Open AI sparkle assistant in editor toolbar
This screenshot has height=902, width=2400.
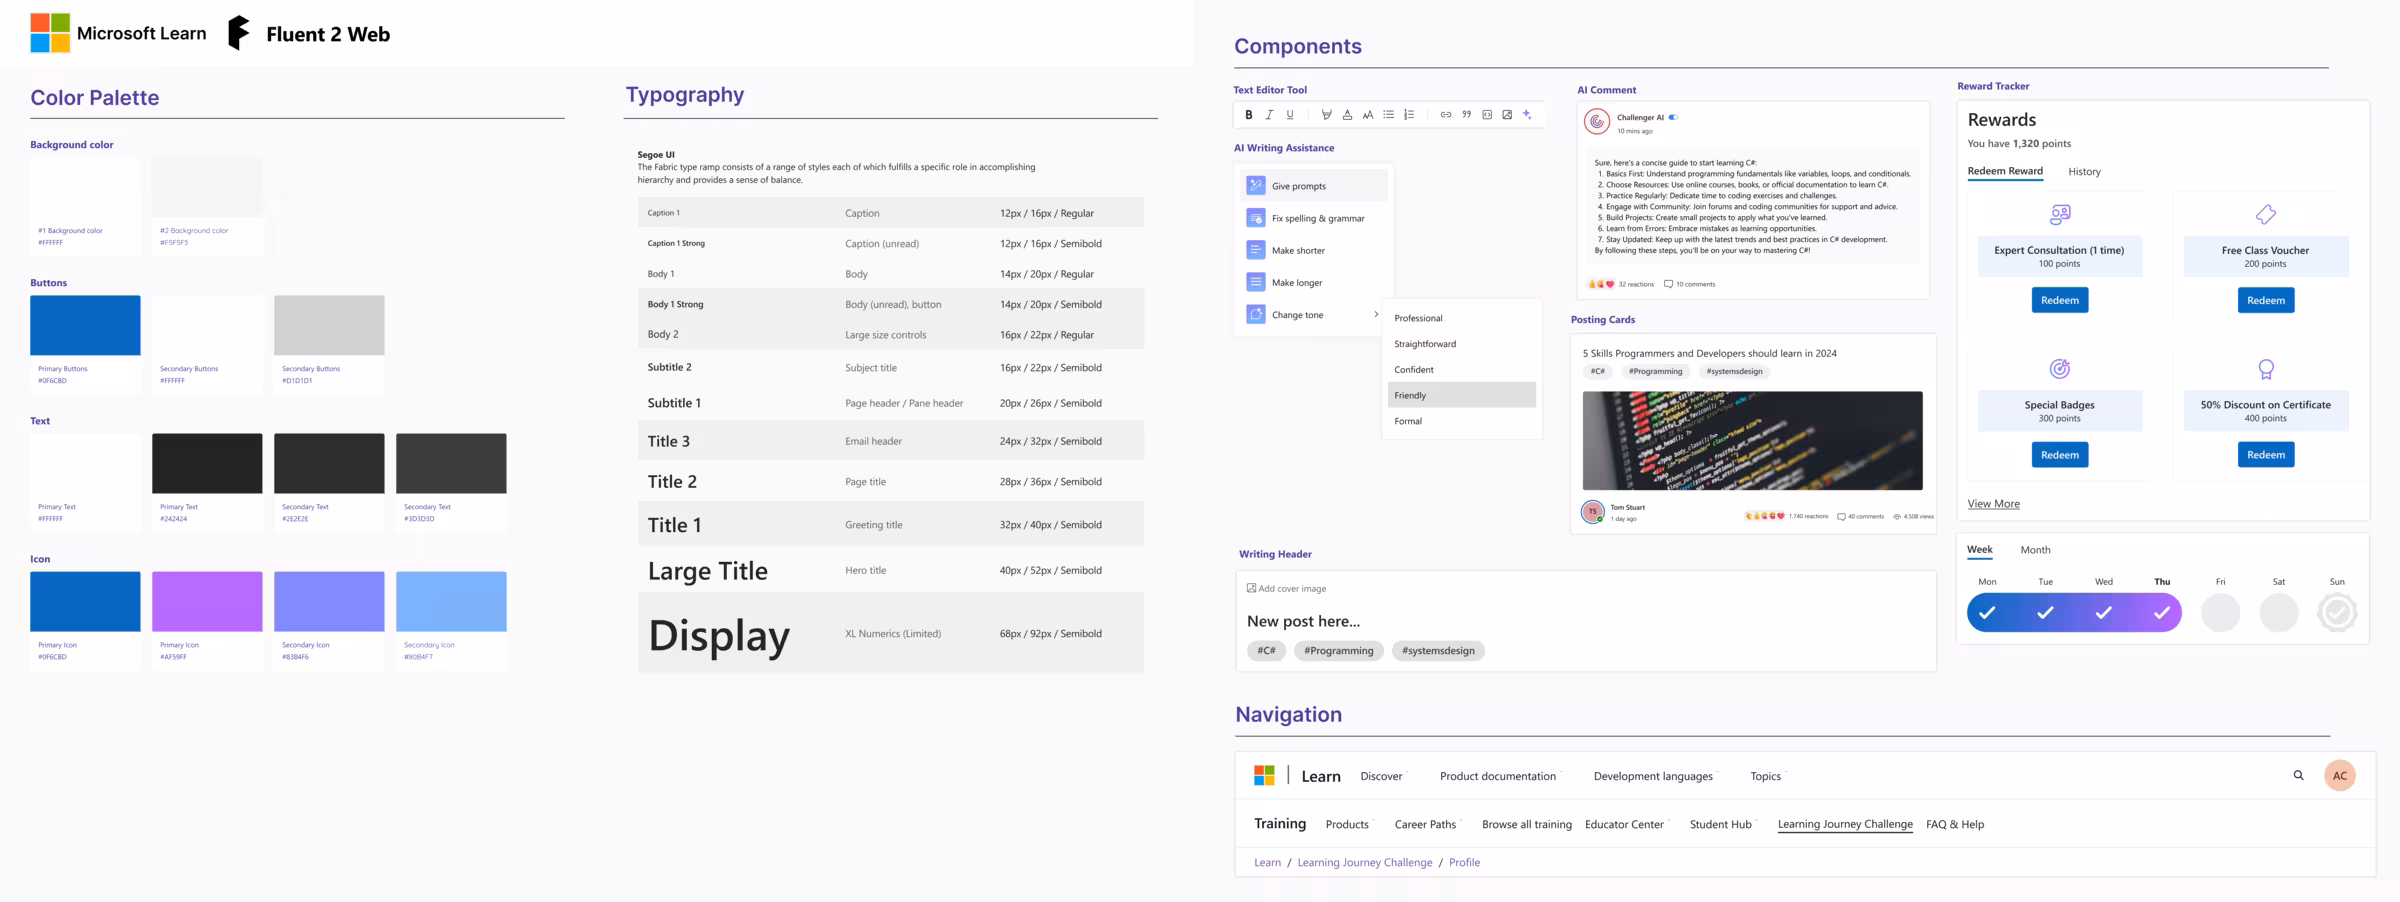coord(1527,115)
